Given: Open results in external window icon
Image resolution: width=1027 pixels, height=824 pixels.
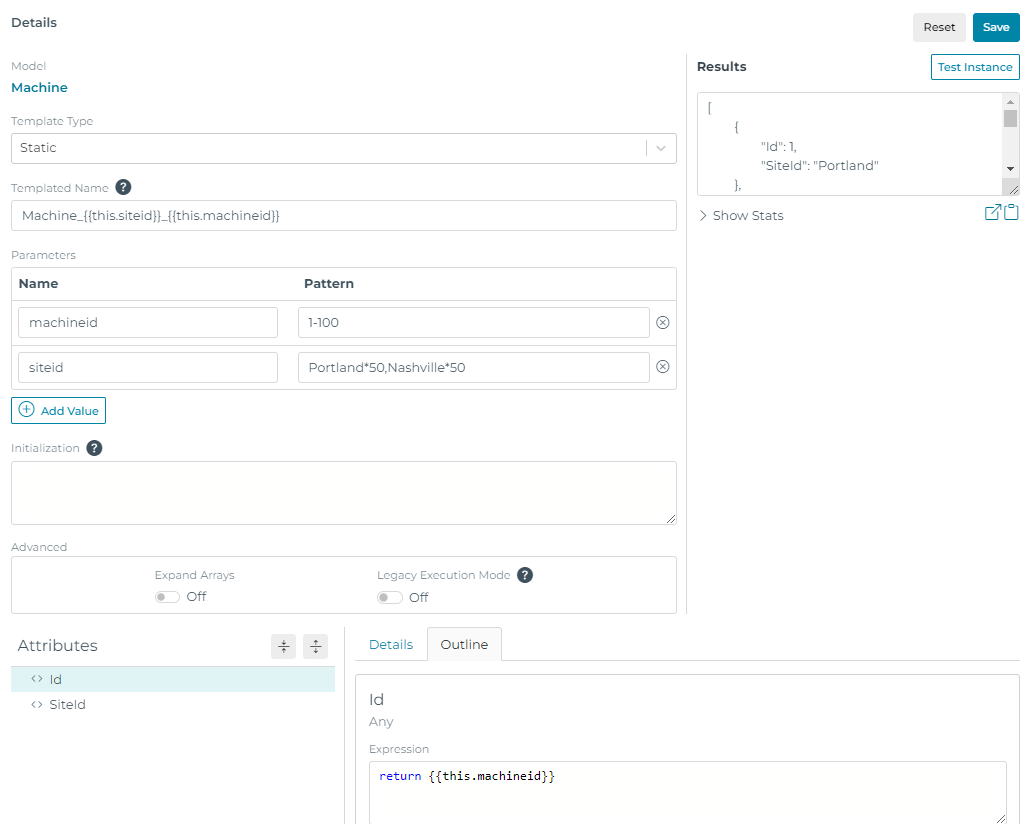Looking at the screenshot, I should pos(992,212).
